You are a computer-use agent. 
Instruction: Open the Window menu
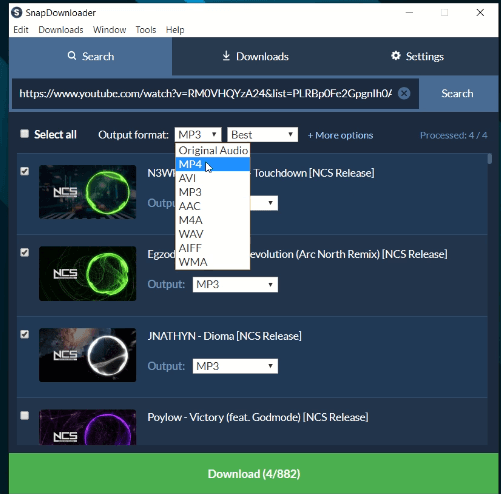(x=109, y=30)
